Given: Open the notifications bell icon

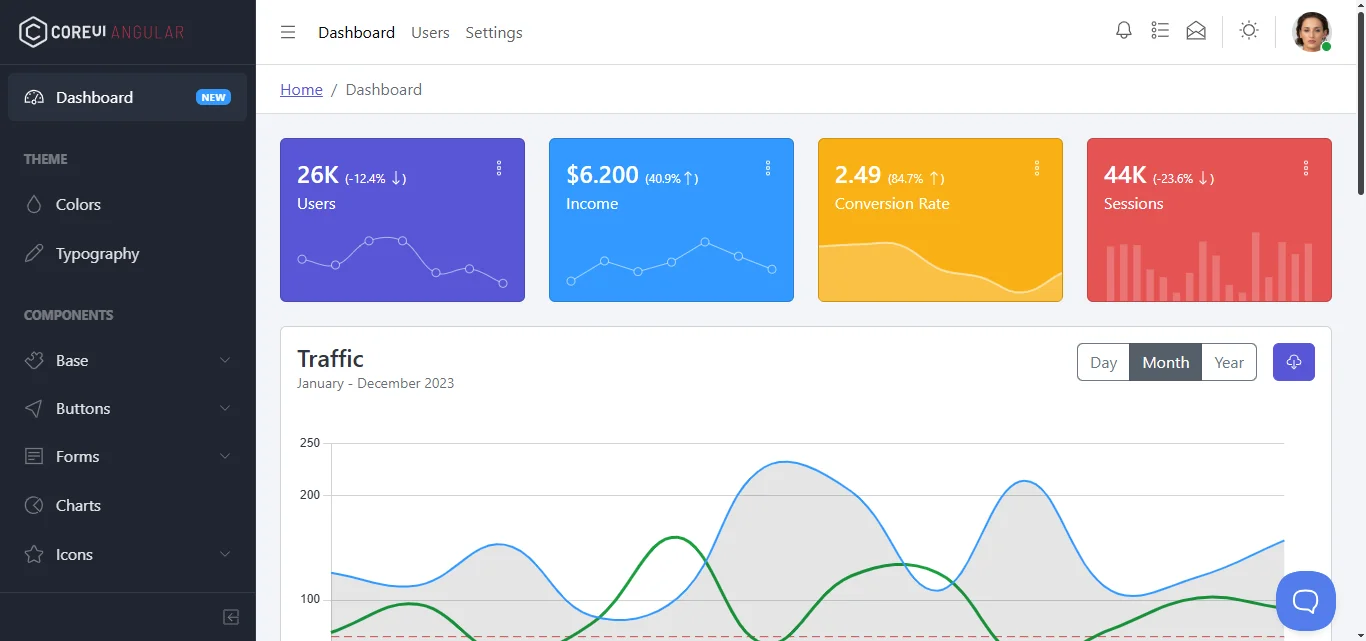Looking at the screenshot, I should coord(1124,31).
